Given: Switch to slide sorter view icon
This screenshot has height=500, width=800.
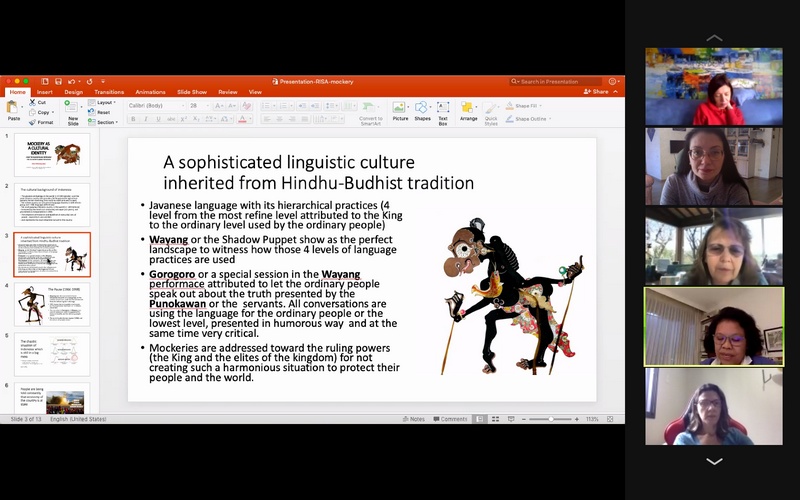Looking at the screenshot, I should [494, 419].
